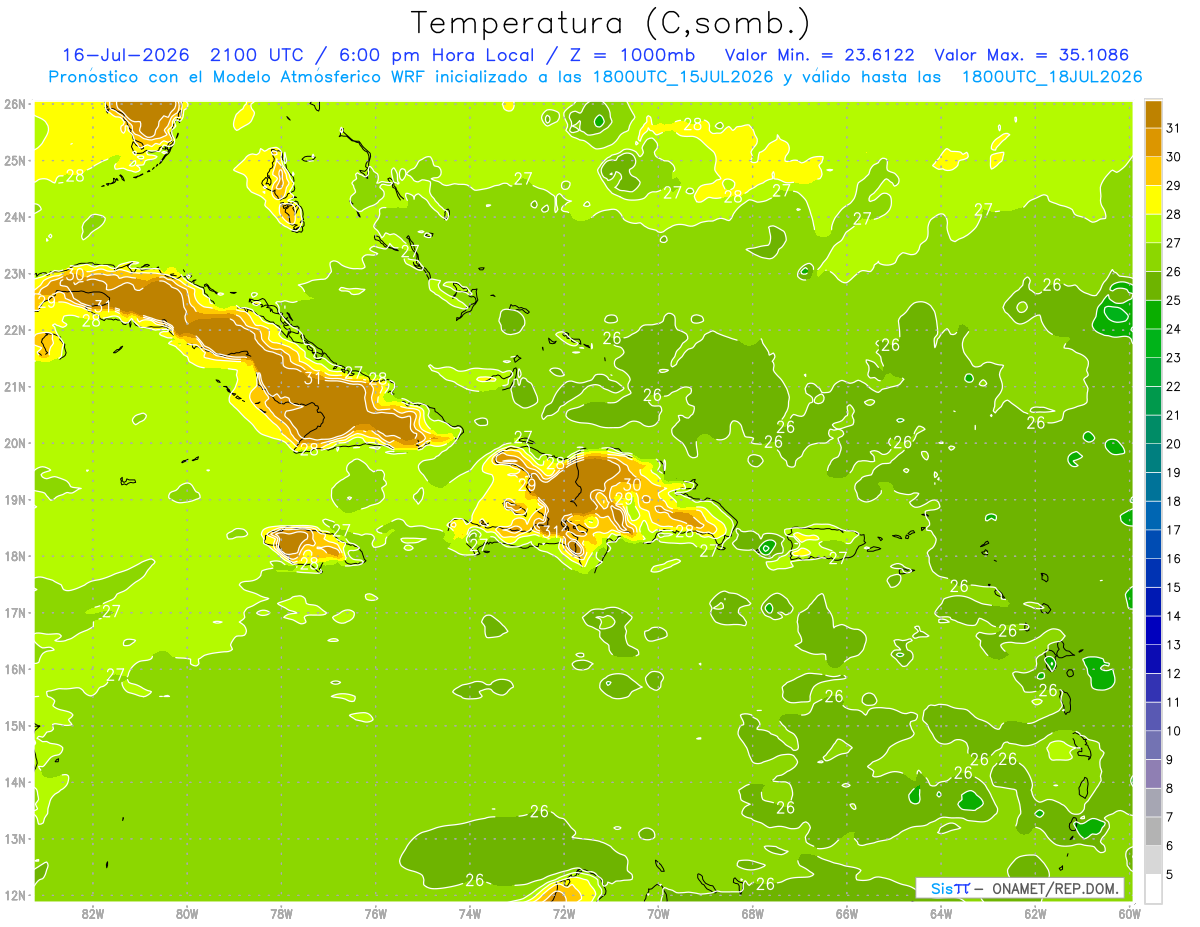Image resolution: width=1200 pixels, height=927 pixels.
Task: Click '1800UTC_18JUL2026' valid-until time
Action: (1052, 77)
